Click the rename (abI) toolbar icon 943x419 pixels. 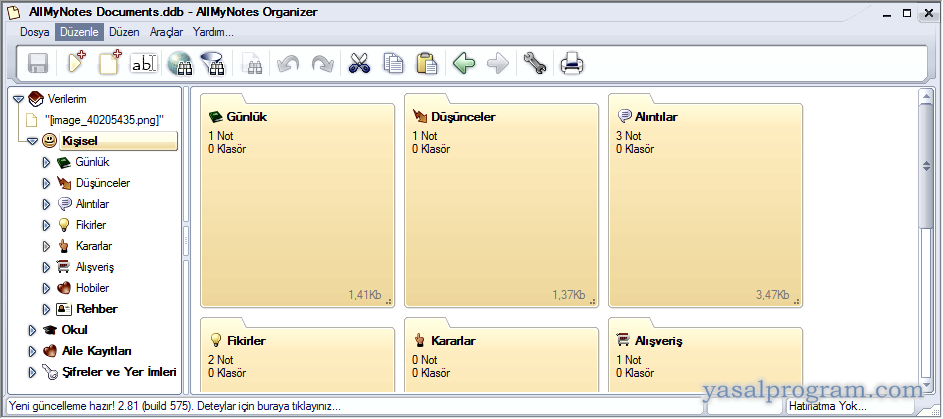pyautogui.click(x=145, y=64)
